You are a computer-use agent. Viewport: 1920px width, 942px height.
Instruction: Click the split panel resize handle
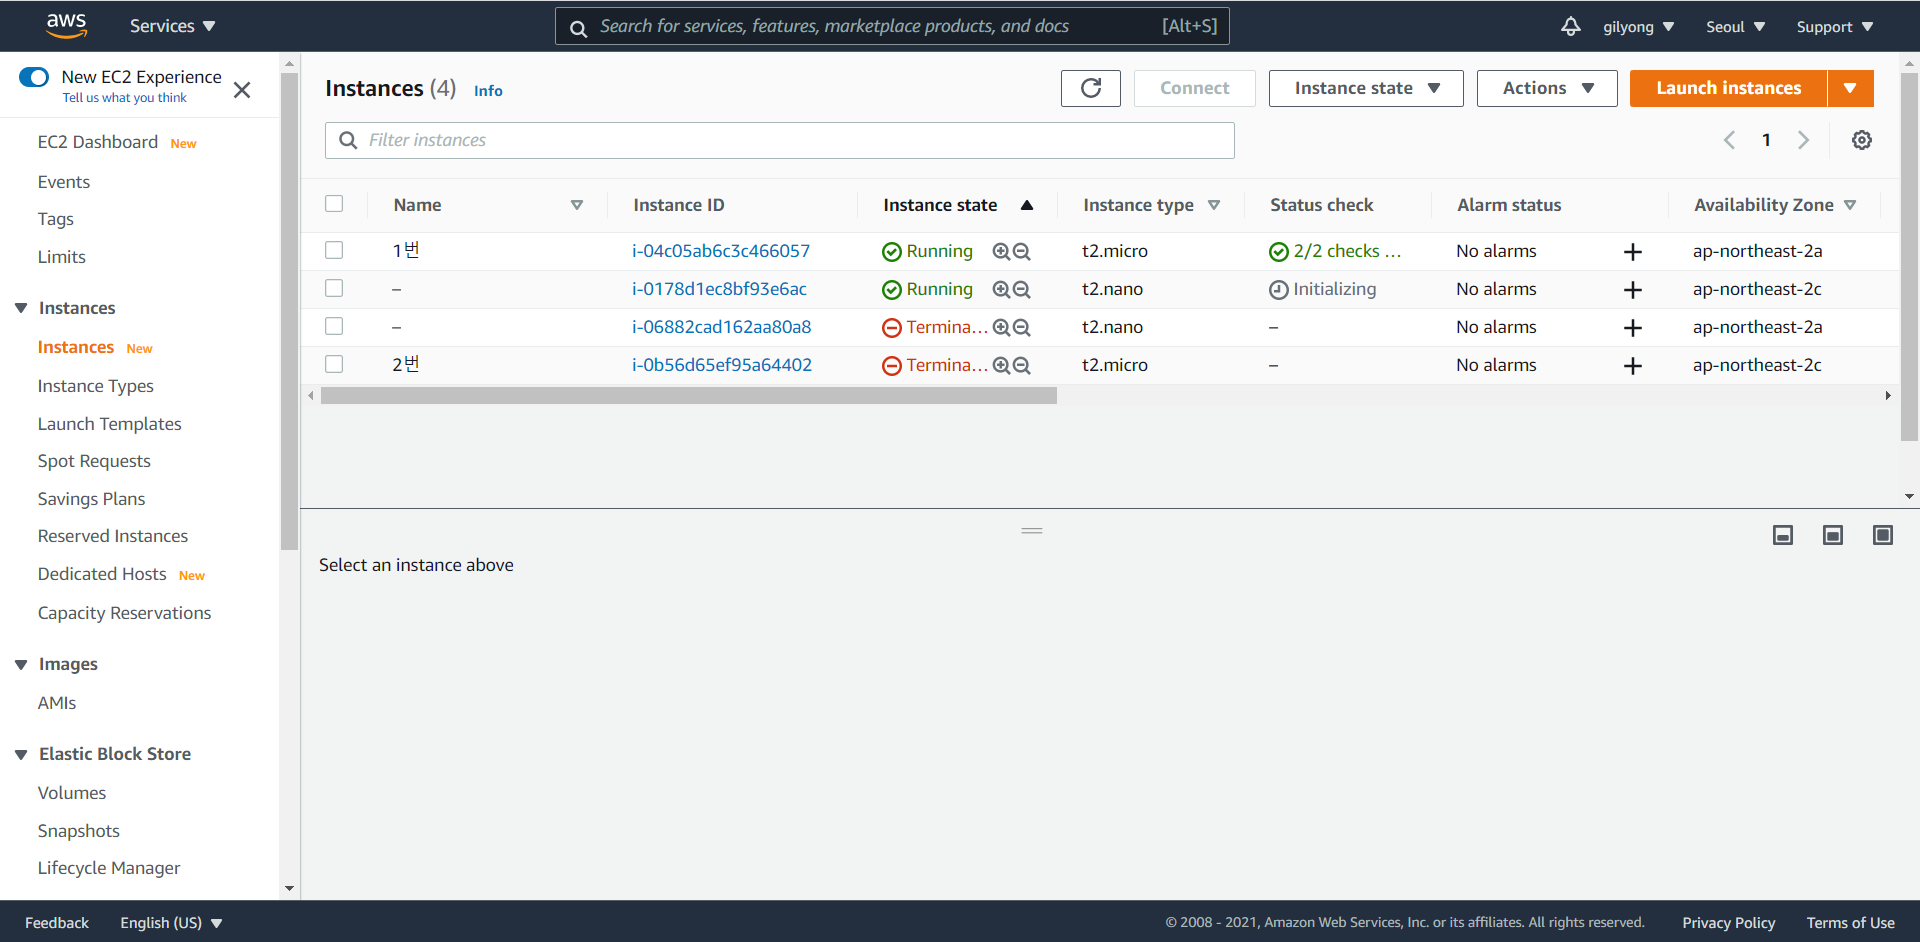pos(1032,531)
